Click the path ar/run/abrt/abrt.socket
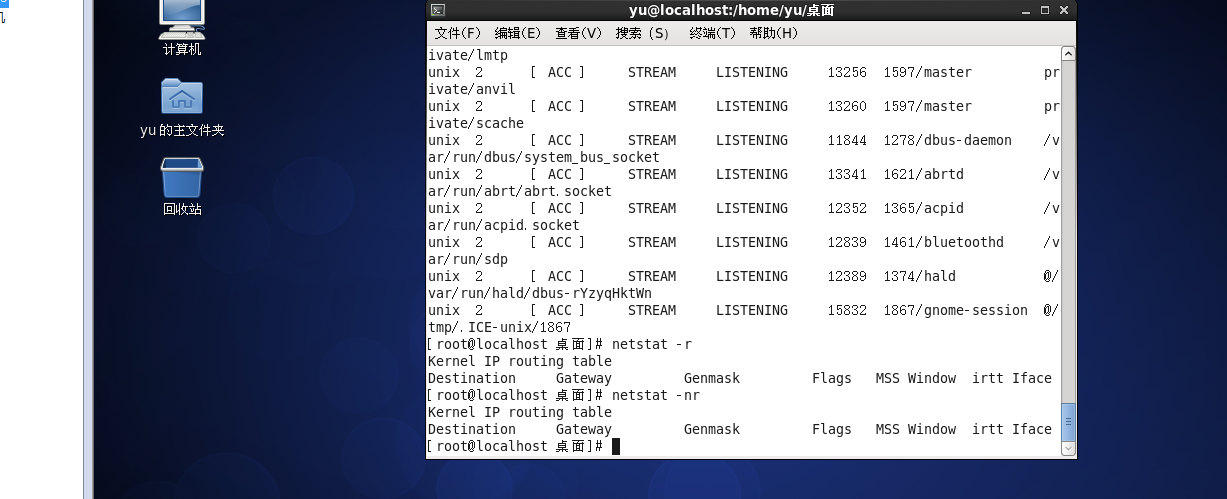Image resolution: width=1227 pixels, height=499 pixels. click(520, 191)
